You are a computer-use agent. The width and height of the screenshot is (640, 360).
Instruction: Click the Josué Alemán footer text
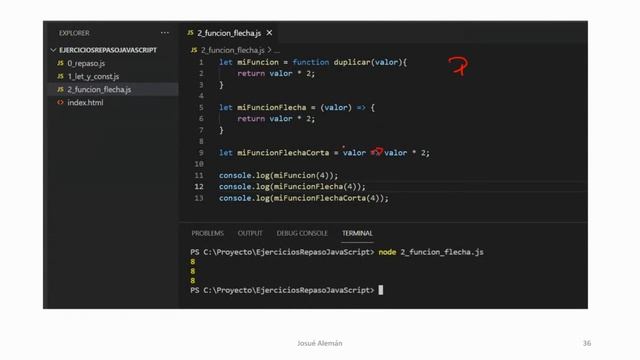pyautogui.click(x=320, y=343)
